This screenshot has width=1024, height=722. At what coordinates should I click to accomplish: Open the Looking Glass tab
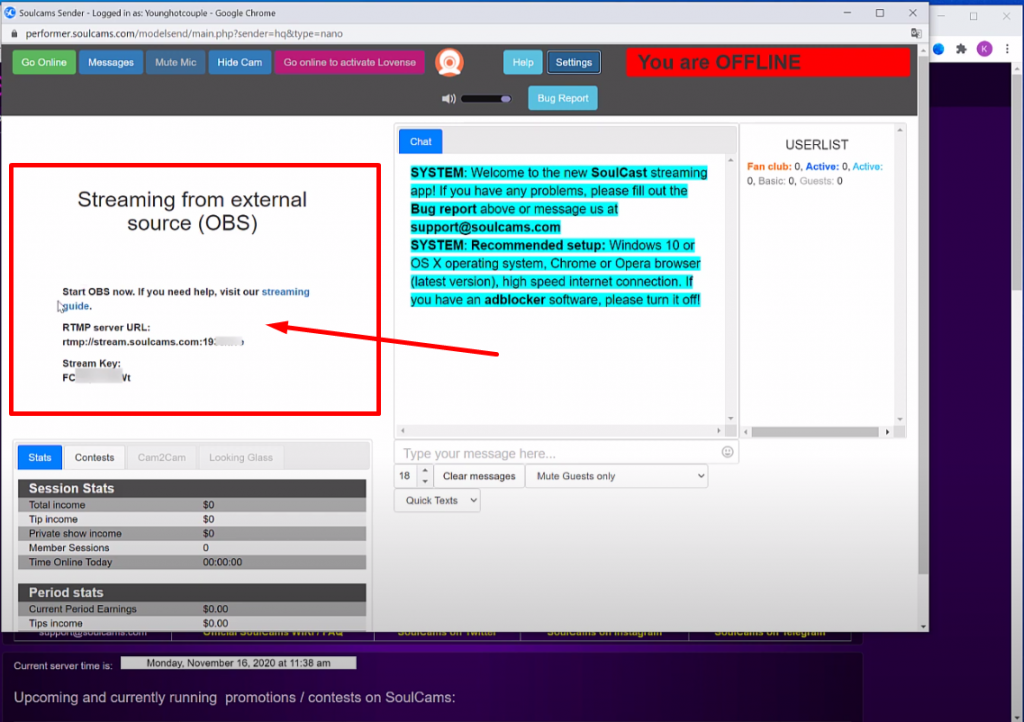pos(241,458)
